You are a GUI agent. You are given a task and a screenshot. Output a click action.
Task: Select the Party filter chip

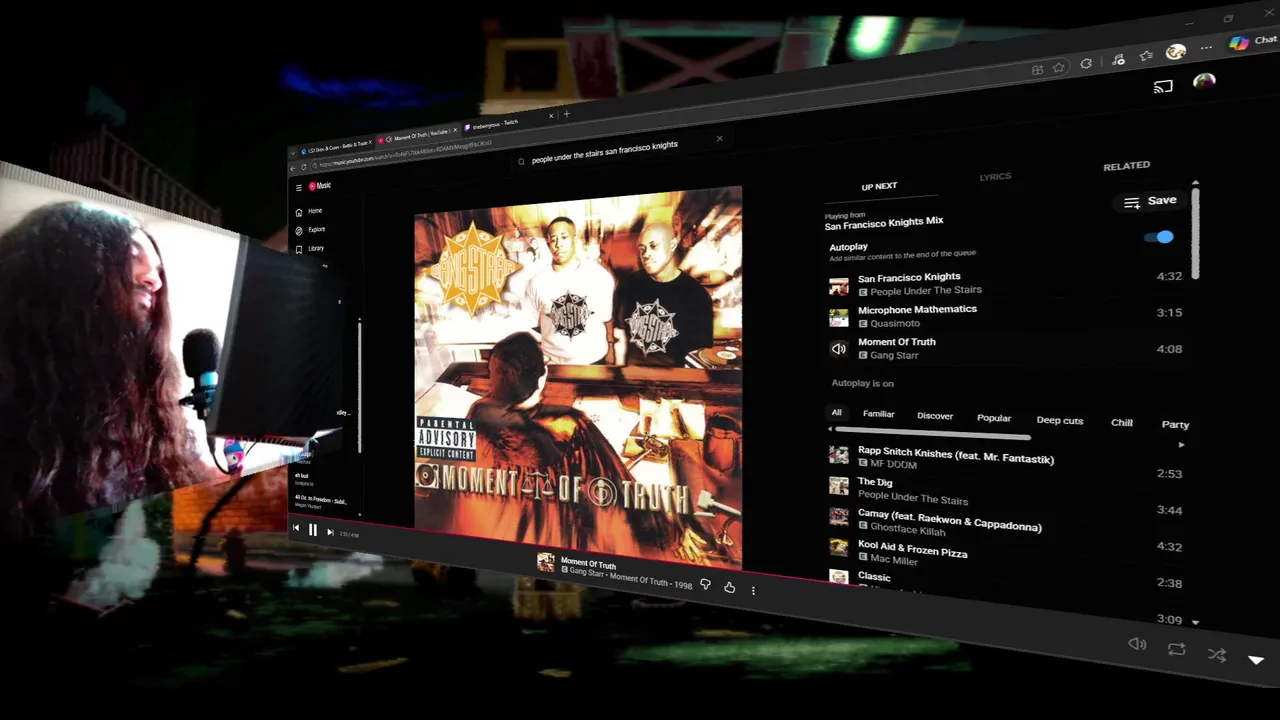[x=1176, y=425]
